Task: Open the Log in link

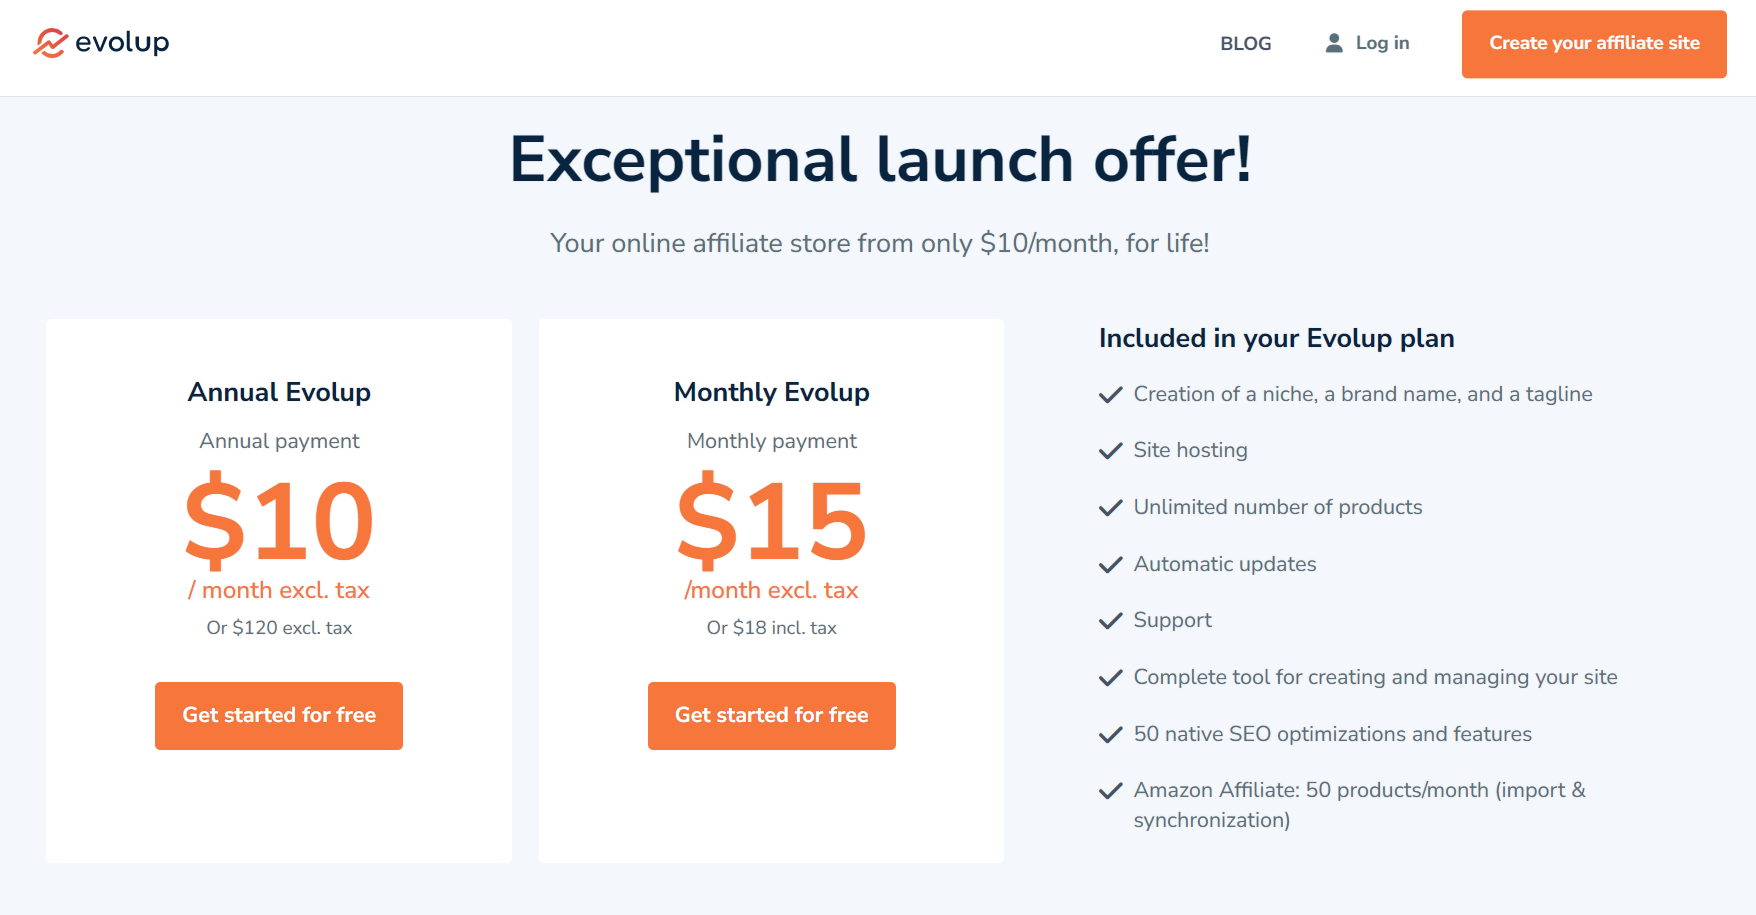Action: (x=1382, y=43)
